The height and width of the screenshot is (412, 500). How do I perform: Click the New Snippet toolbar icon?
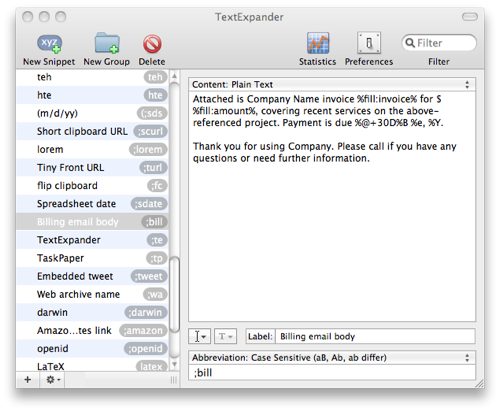pos(49,44)
